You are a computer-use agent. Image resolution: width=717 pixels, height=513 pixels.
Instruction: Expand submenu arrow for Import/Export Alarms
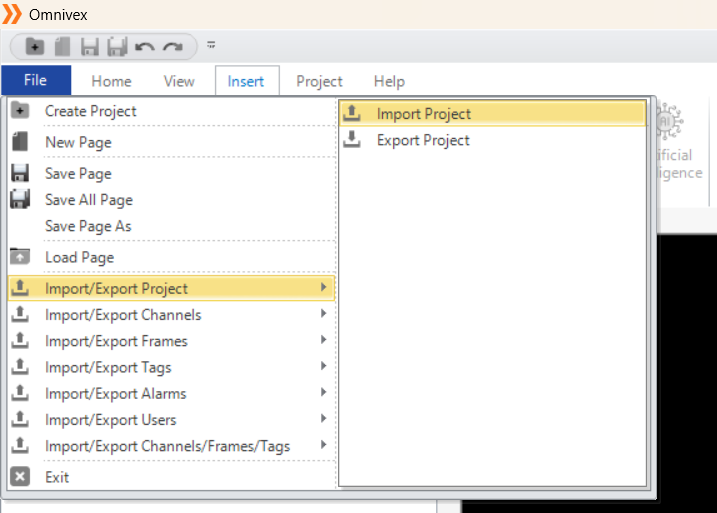(x=323, y=392)
